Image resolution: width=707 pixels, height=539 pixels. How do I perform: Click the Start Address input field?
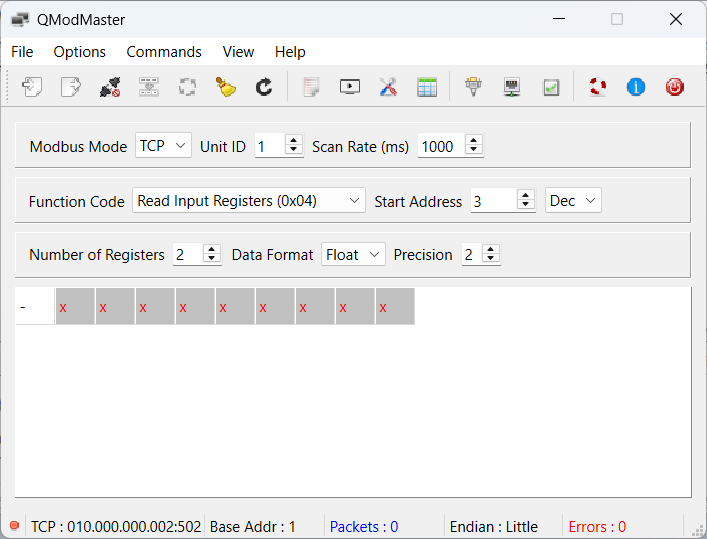(494, 200)
